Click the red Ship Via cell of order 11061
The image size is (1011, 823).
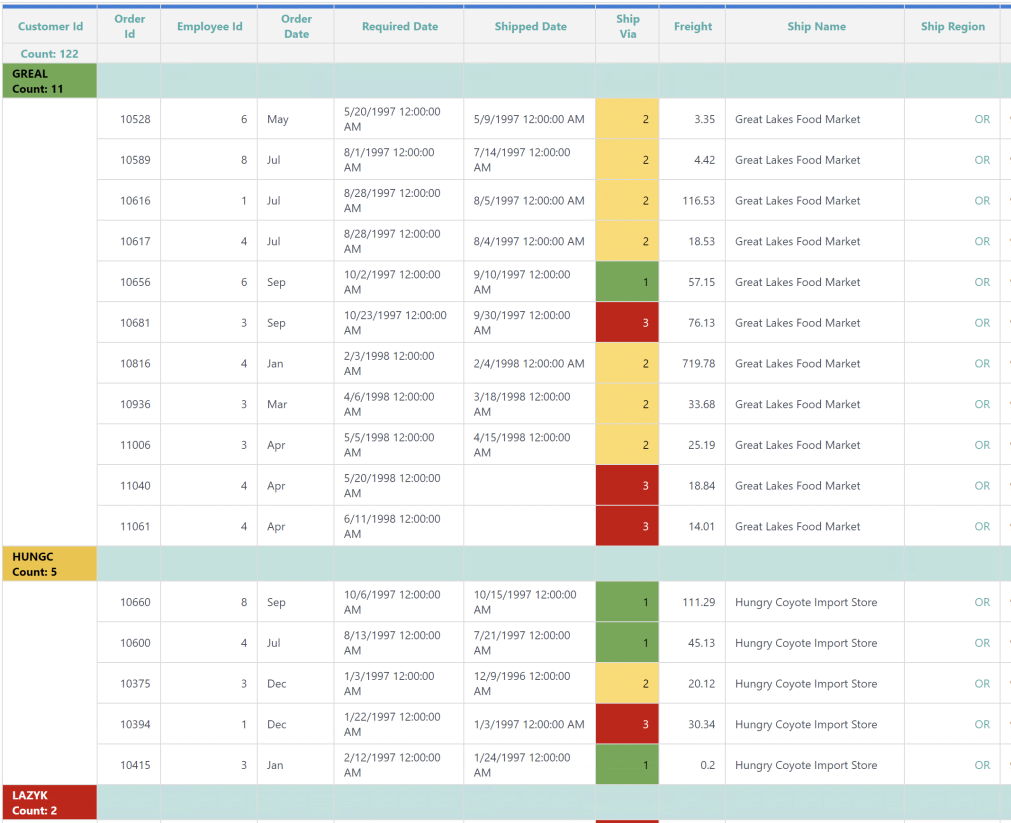627,526
